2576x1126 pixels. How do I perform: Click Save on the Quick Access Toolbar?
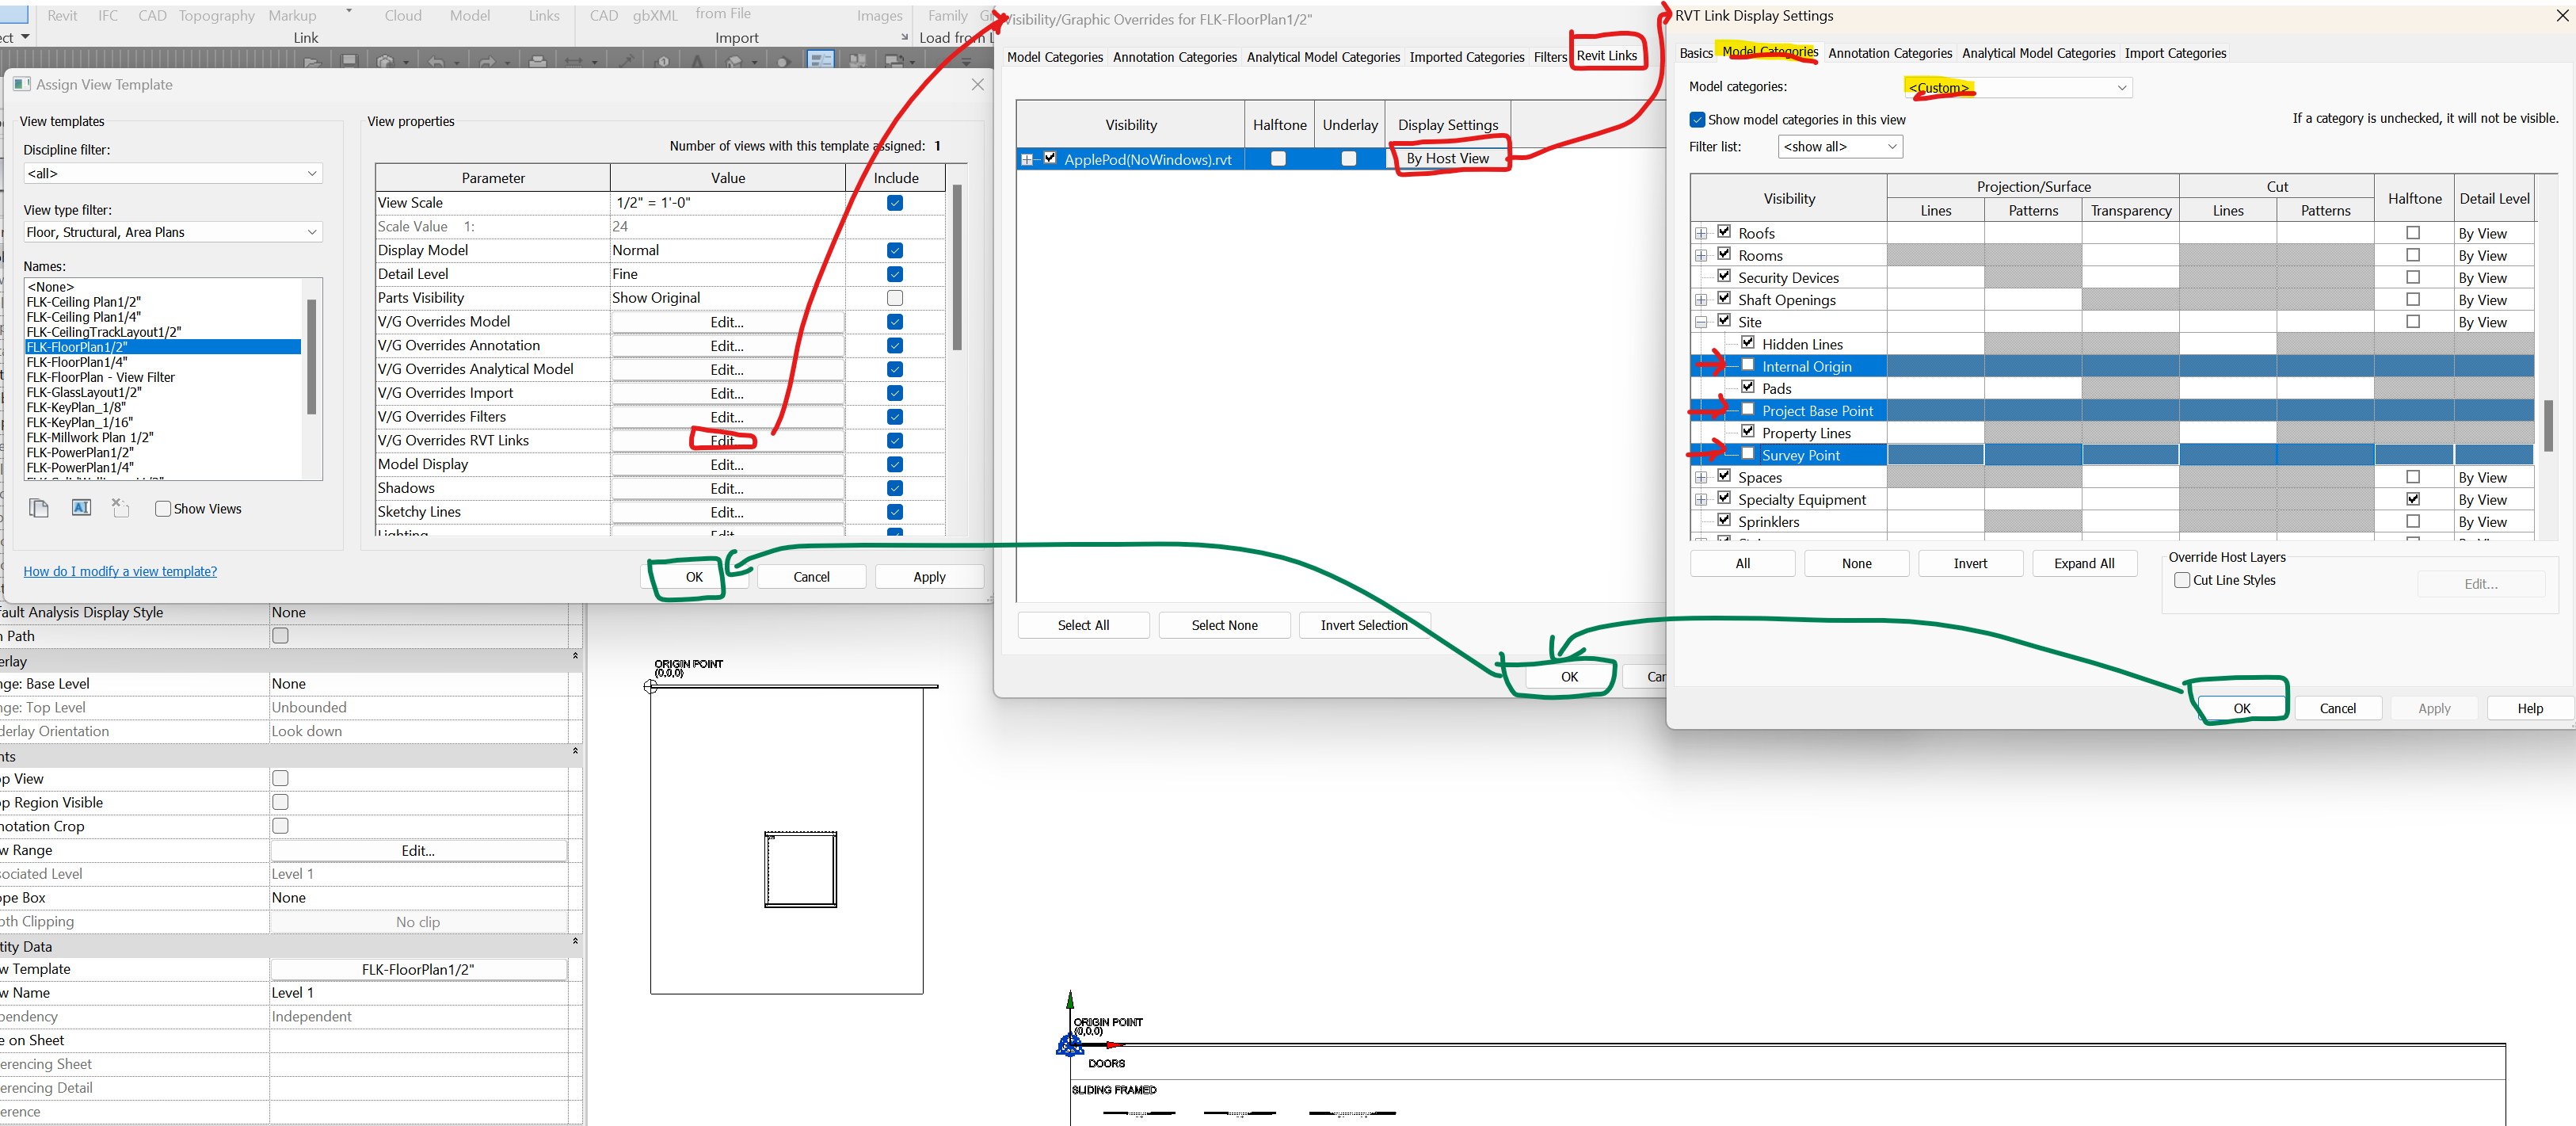click(350, 60)
